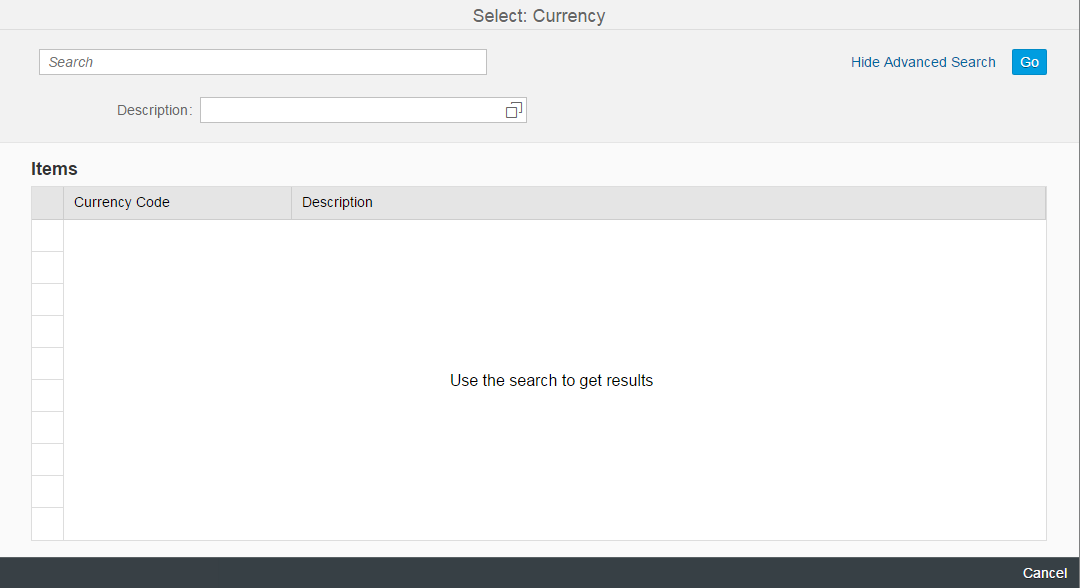Click the "Use the search to get results" message

pos(551,381)
